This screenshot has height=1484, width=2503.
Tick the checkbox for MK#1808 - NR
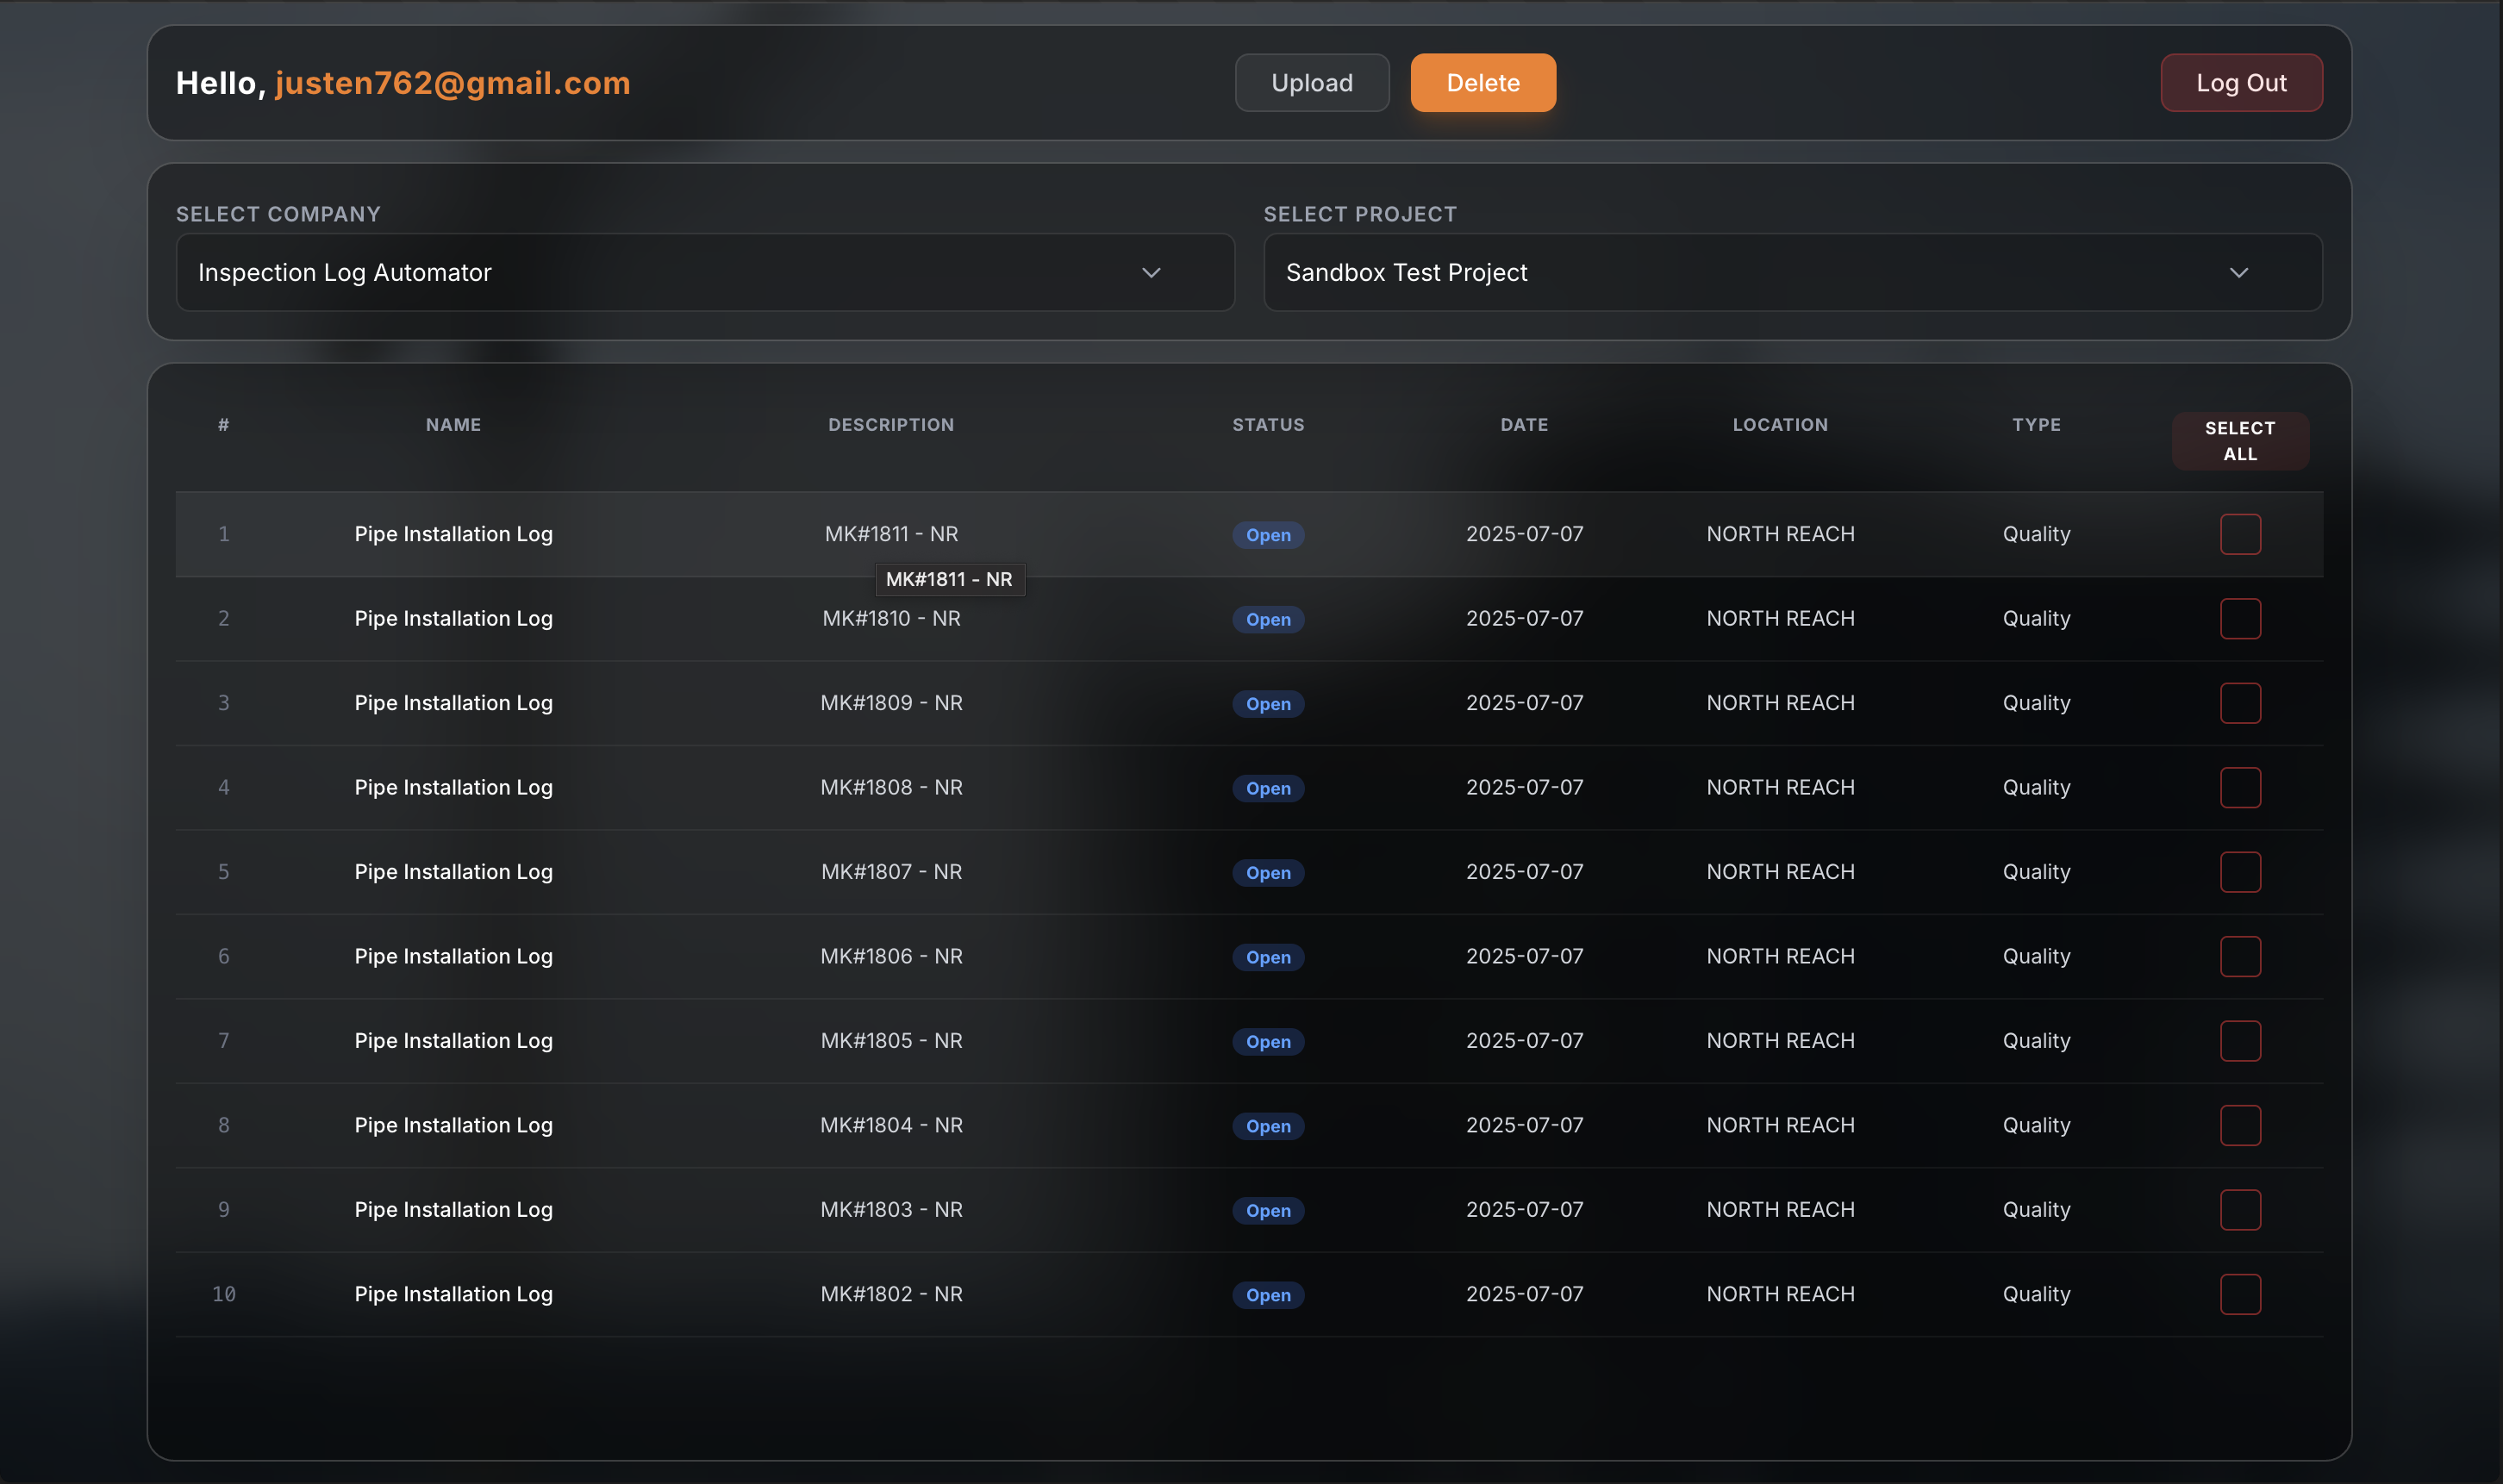click(2240, 788)
